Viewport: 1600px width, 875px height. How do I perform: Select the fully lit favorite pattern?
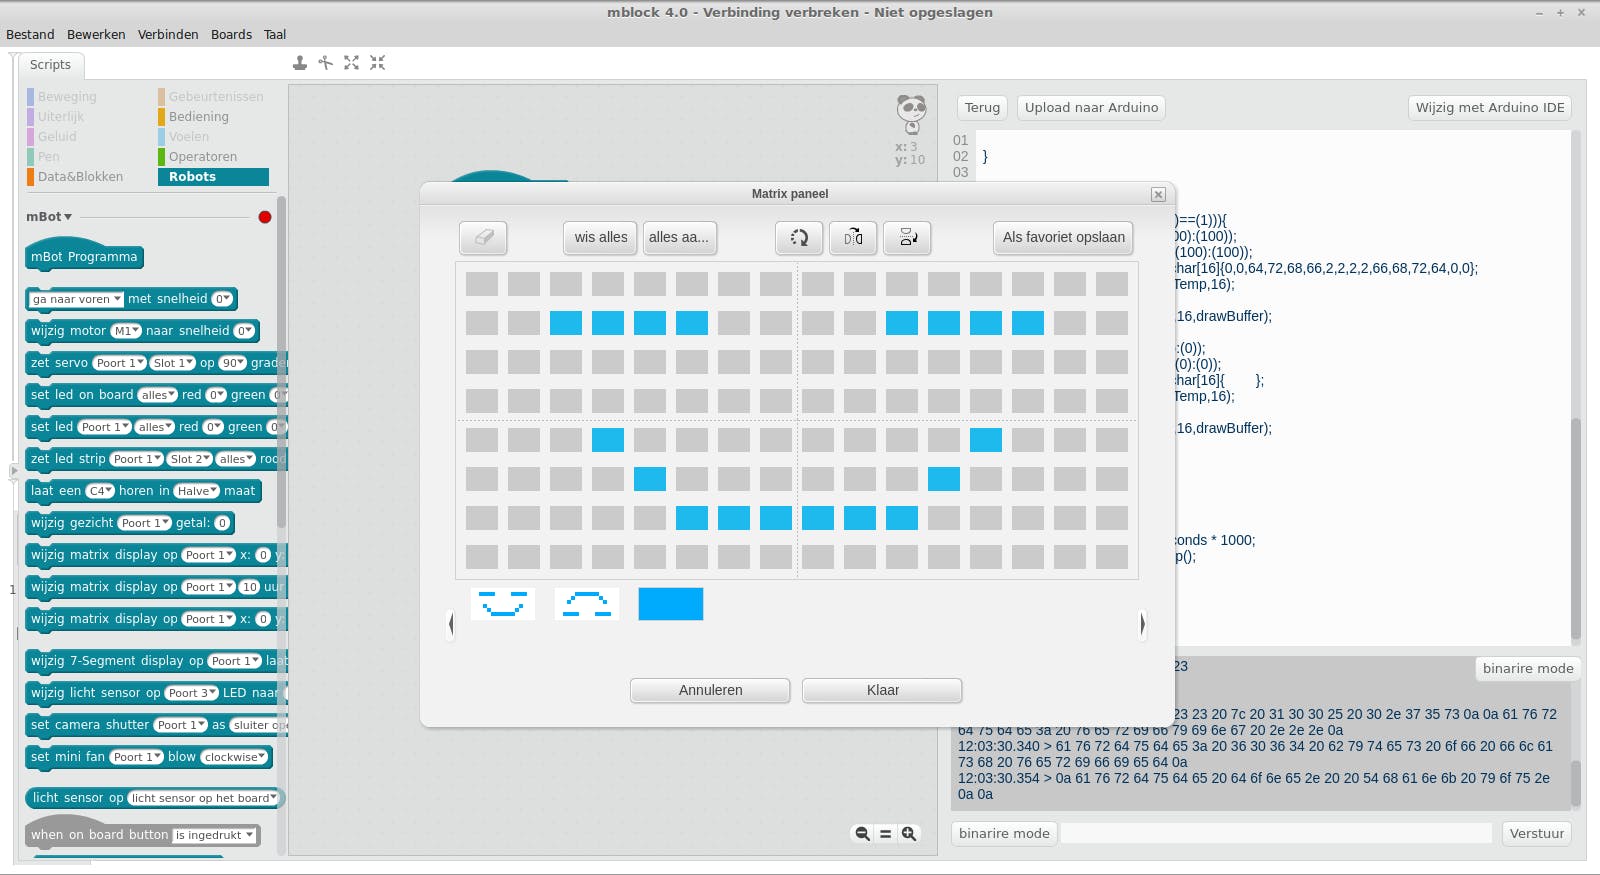(x=671, y=604)
